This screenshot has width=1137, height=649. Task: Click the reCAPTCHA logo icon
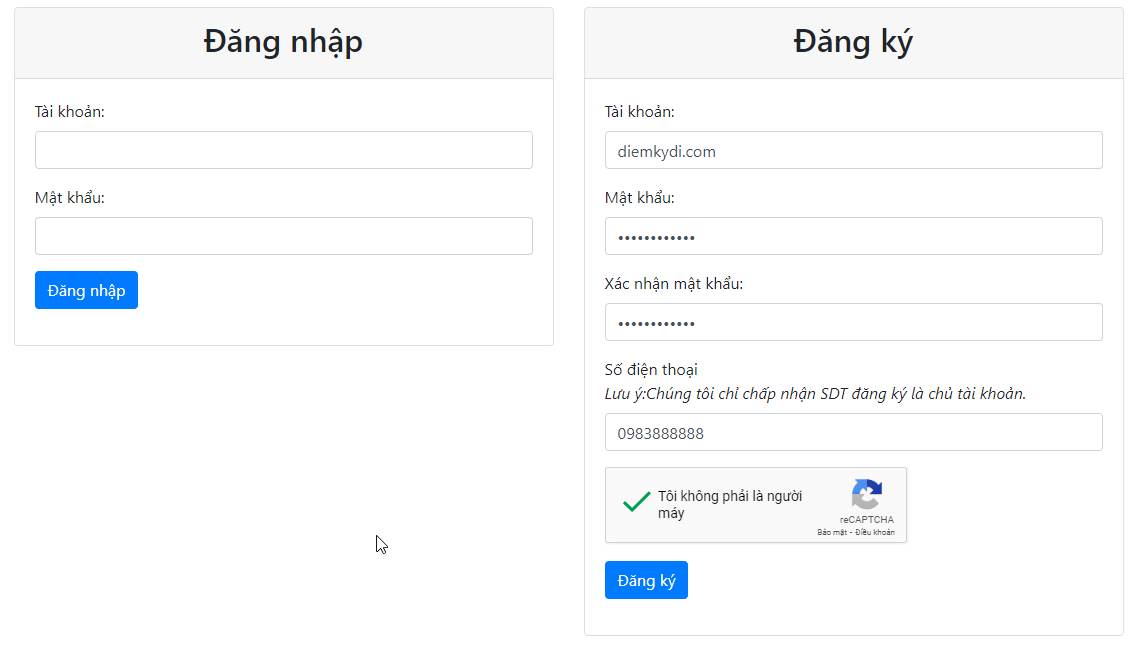(867, 495)
